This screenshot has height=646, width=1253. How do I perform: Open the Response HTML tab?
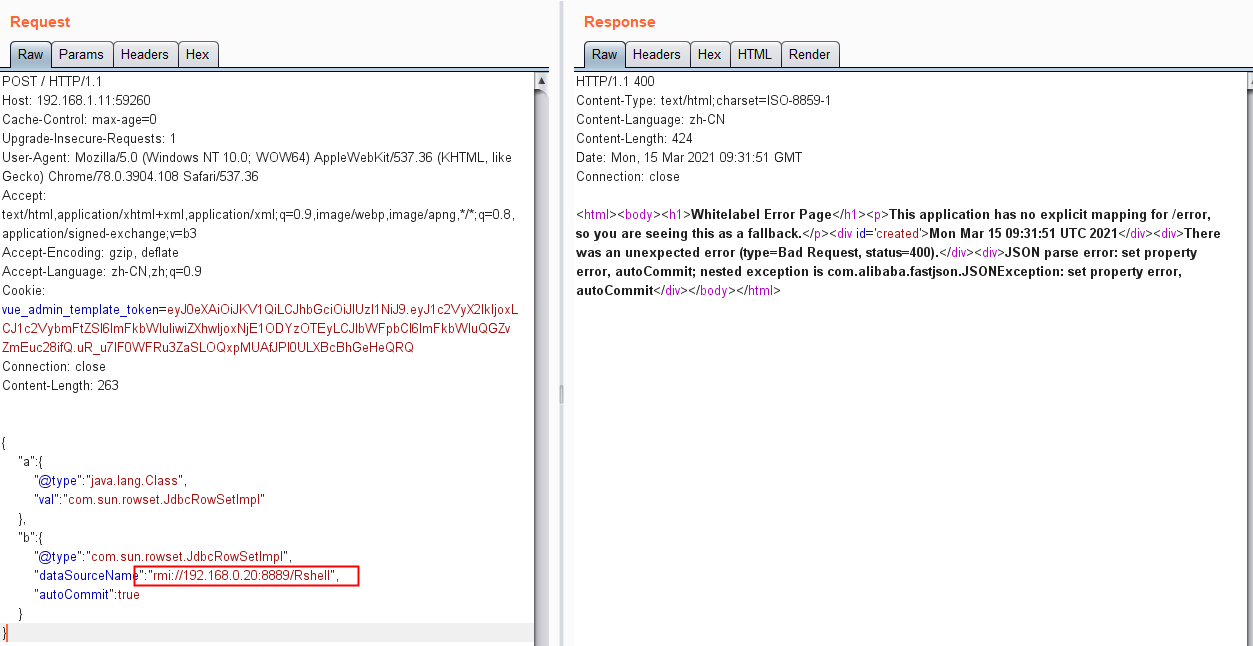pos(755,55)
